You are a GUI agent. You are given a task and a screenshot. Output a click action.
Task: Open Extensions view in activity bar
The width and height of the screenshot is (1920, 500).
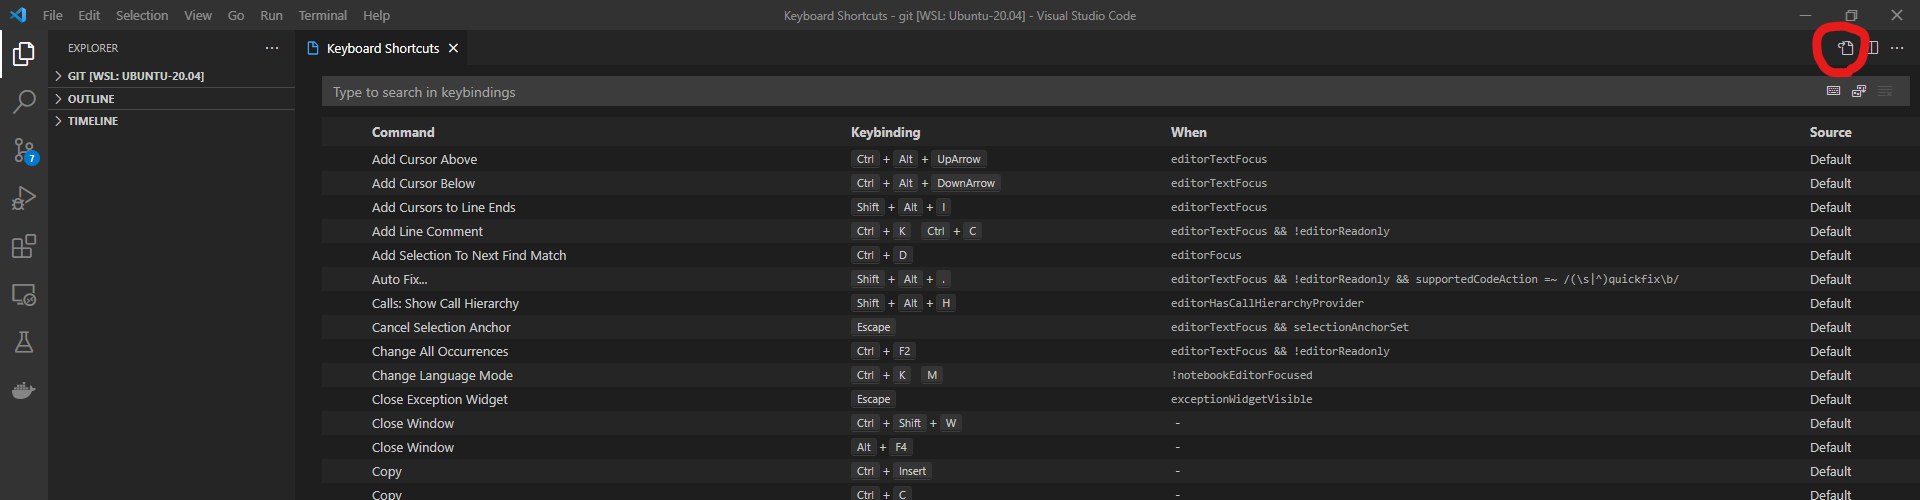[24, 246]
